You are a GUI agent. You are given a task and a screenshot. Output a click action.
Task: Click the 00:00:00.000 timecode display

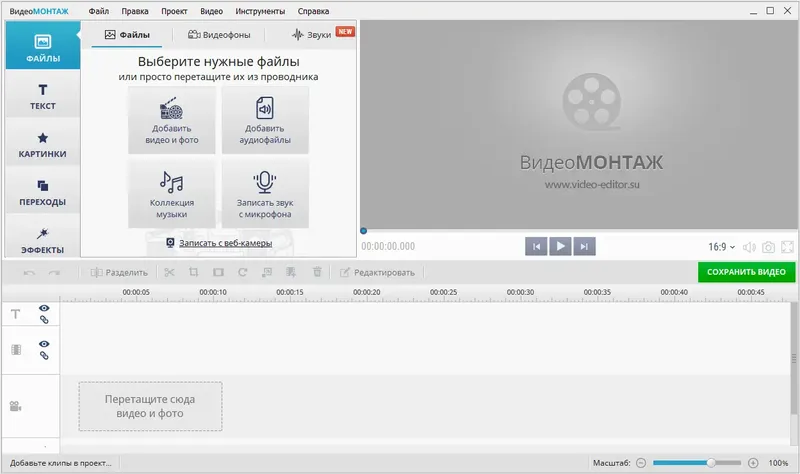[x=388, y=246]
